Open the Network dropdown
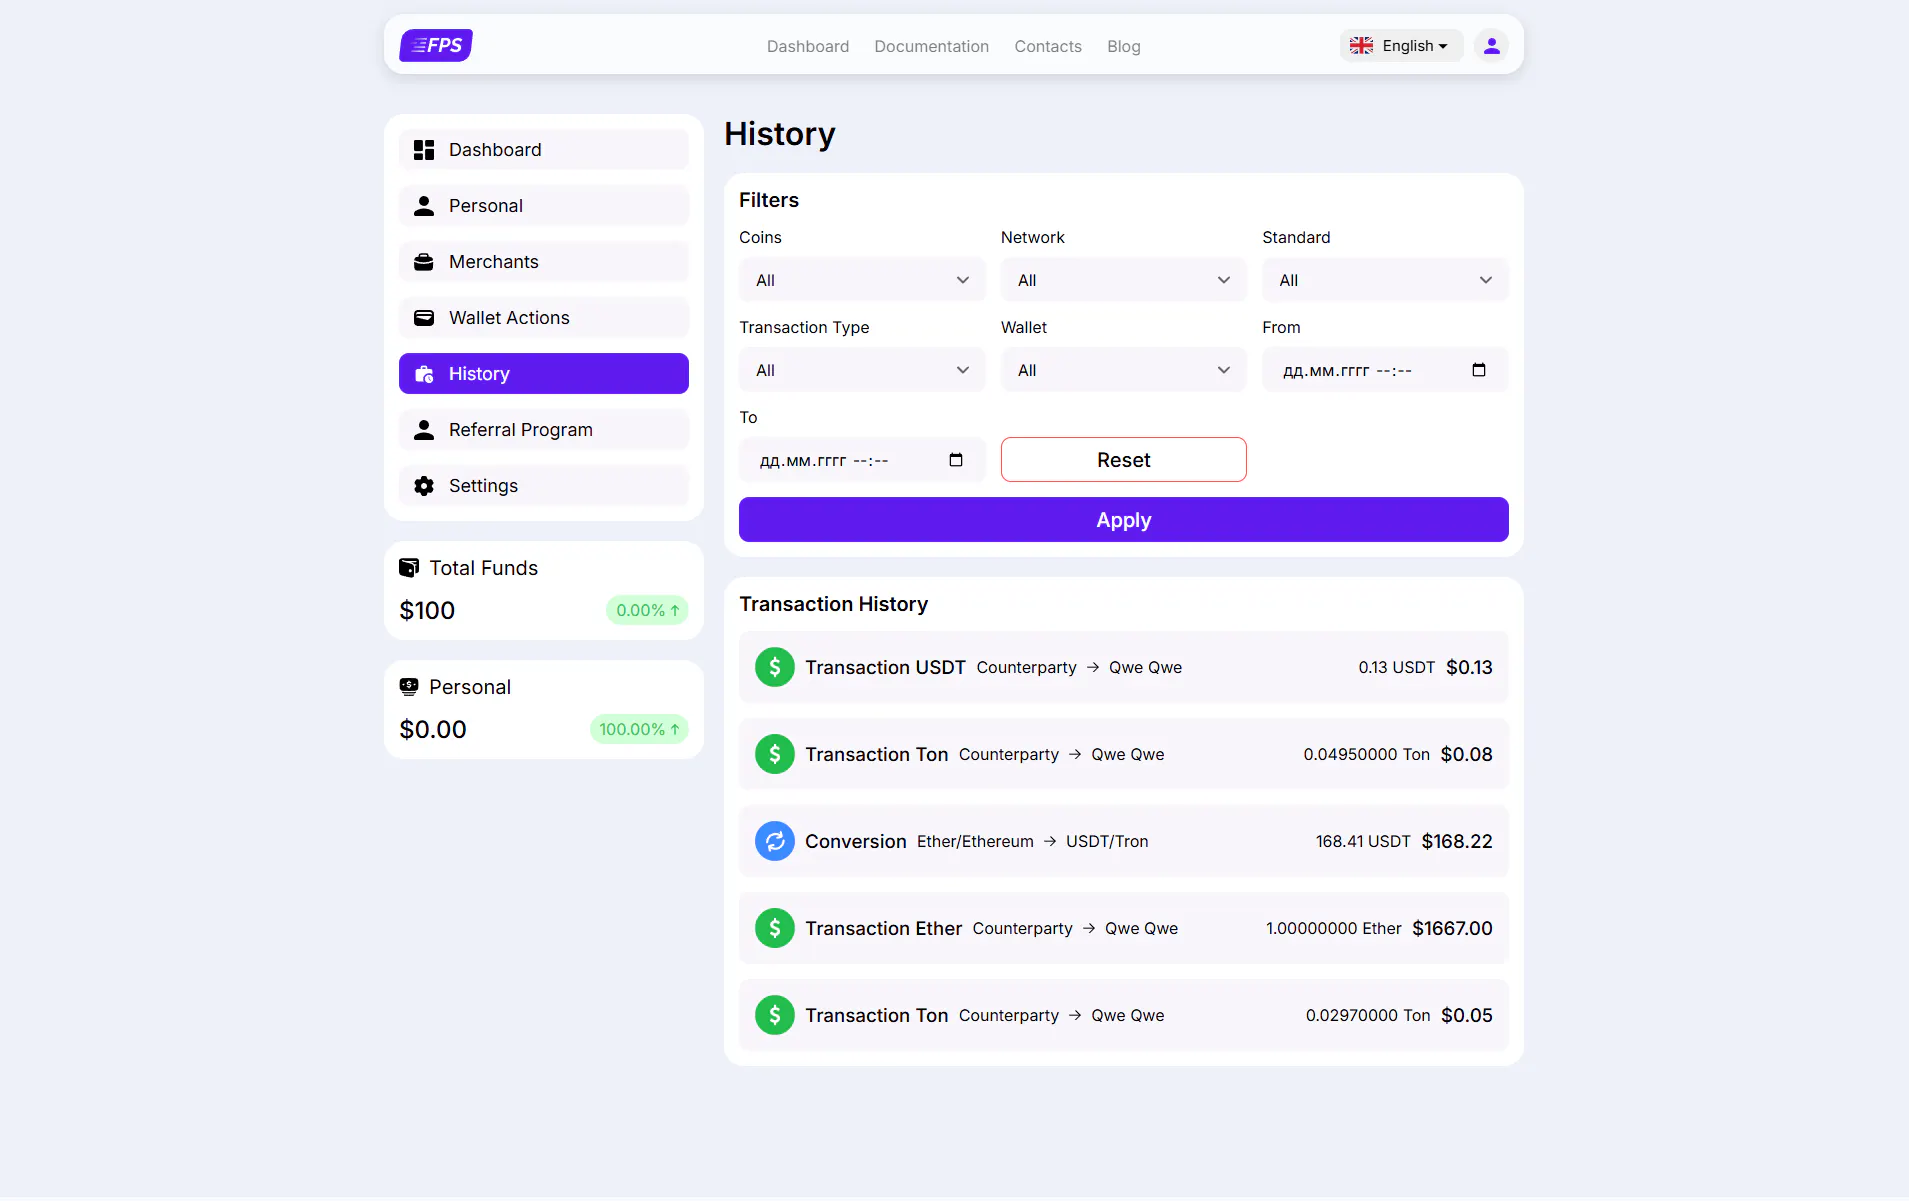 click(1123, 280)
